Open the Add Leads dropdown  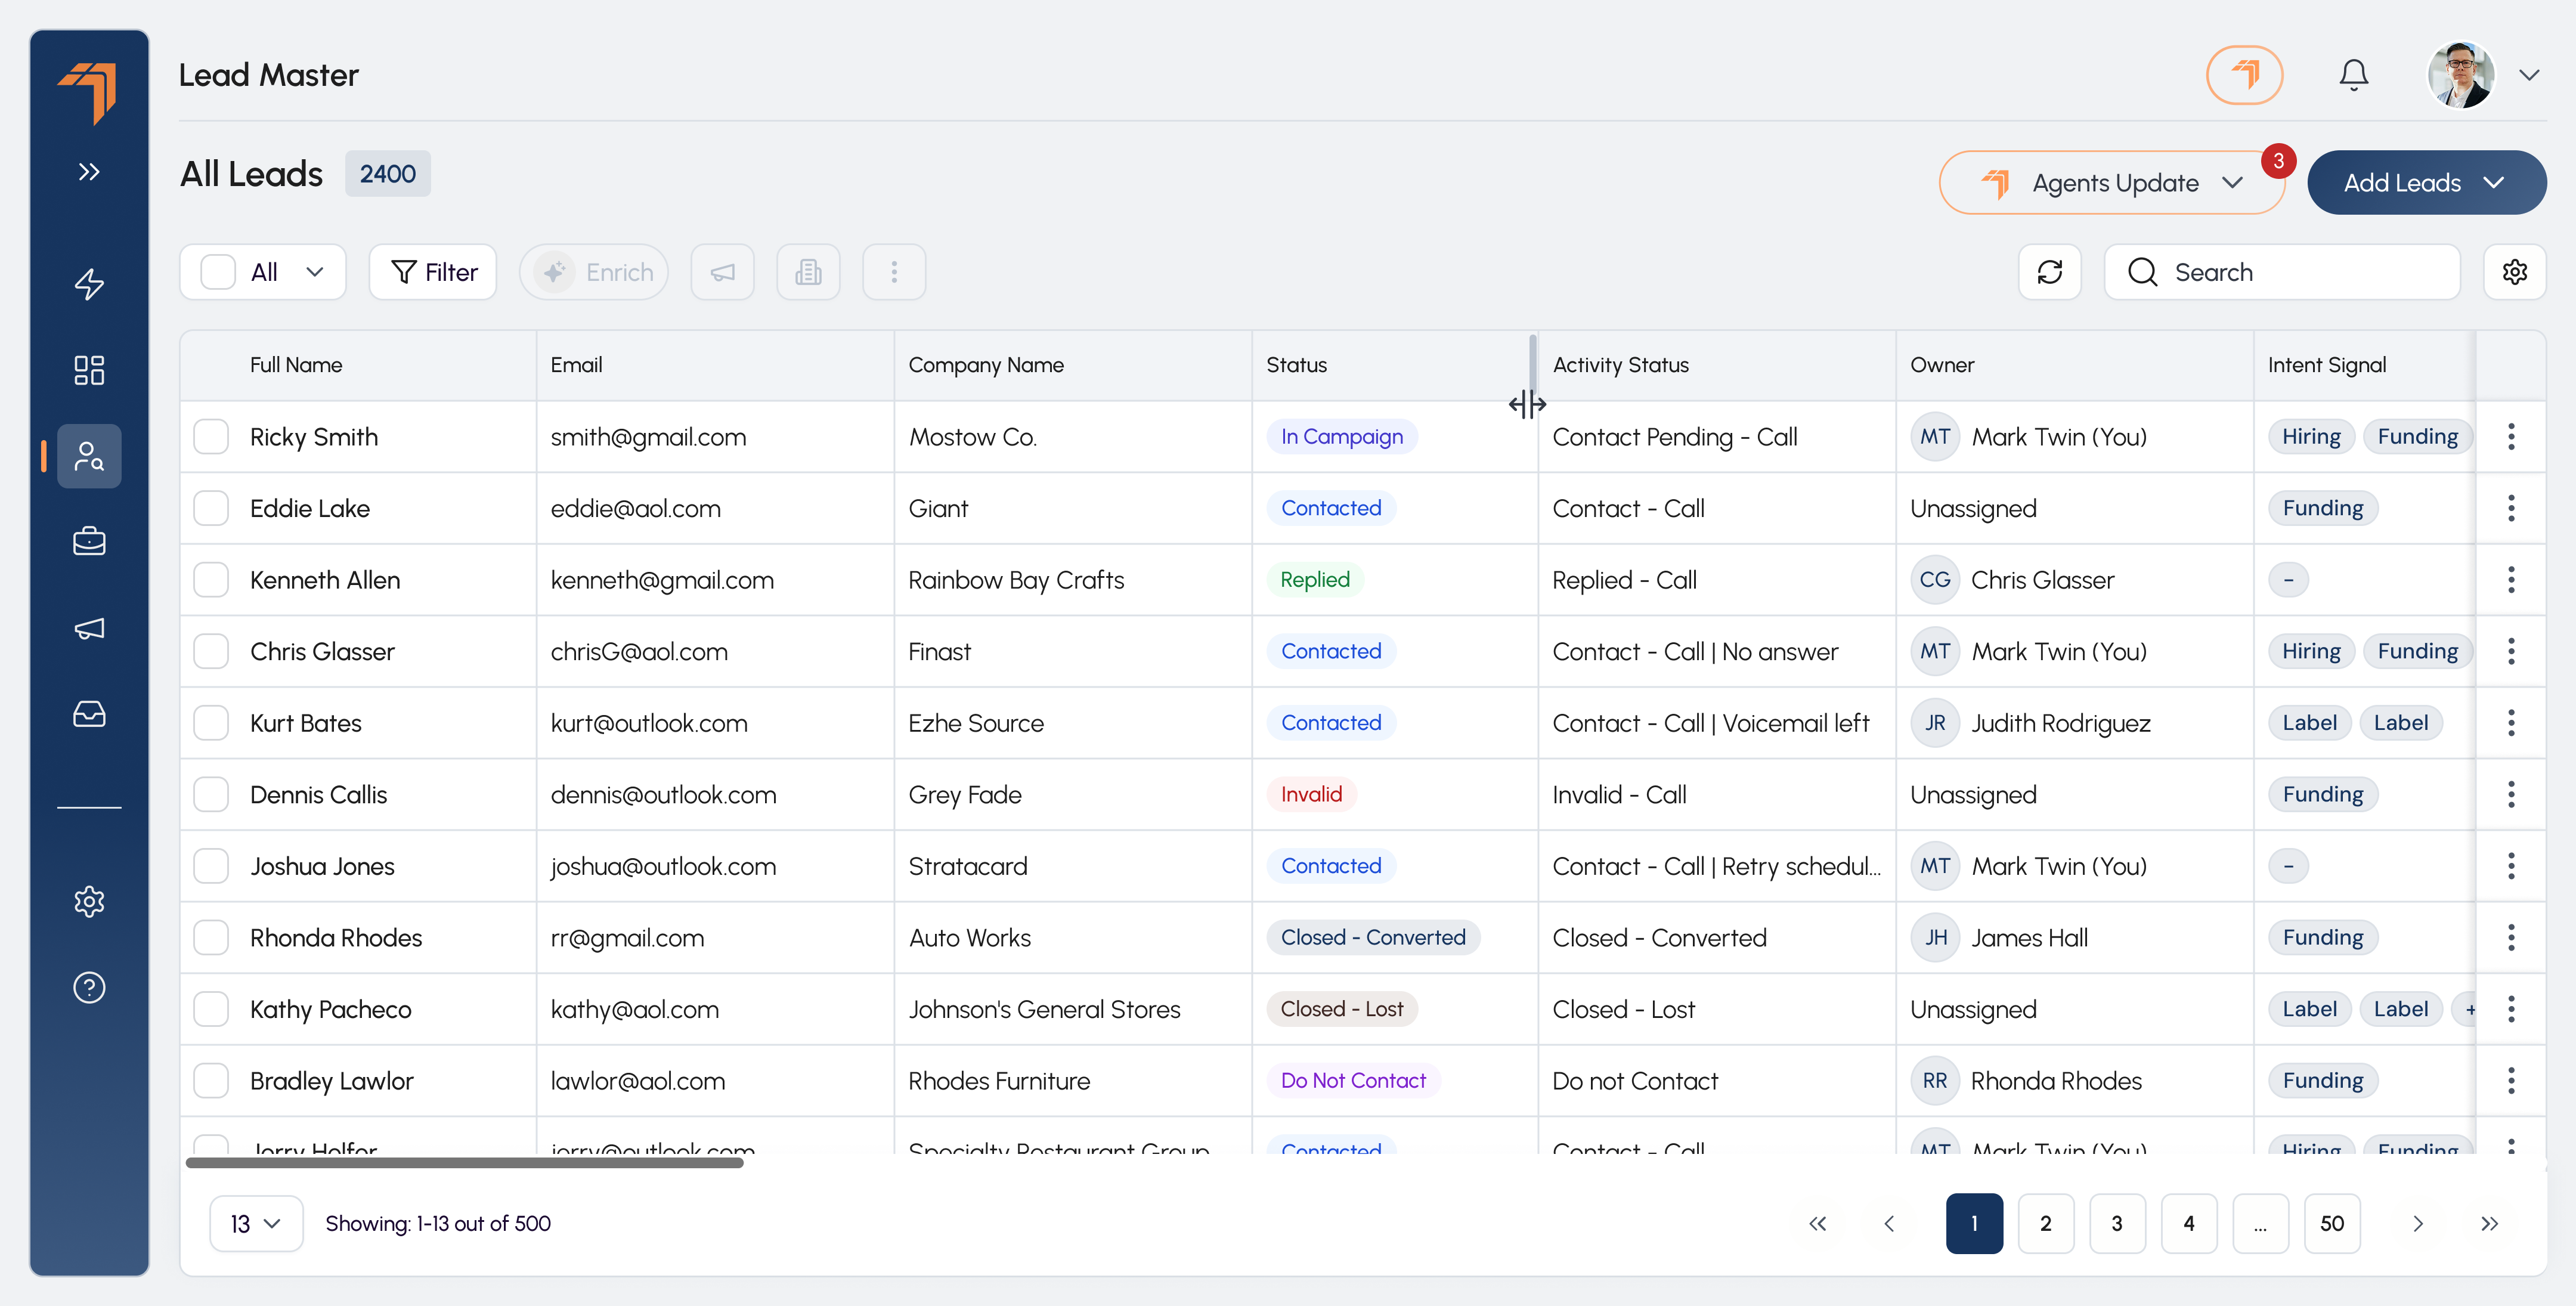pos(2426,182)
